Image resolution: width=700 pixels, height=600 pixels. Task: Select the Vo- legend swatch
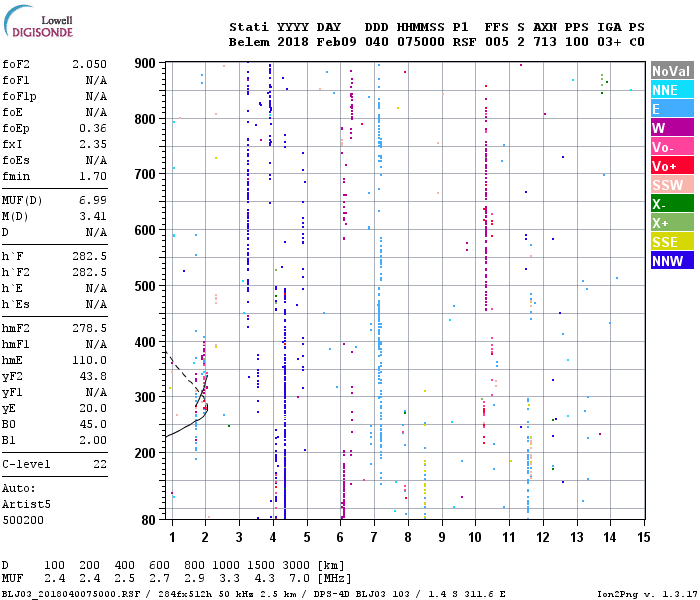coord(672,146)
